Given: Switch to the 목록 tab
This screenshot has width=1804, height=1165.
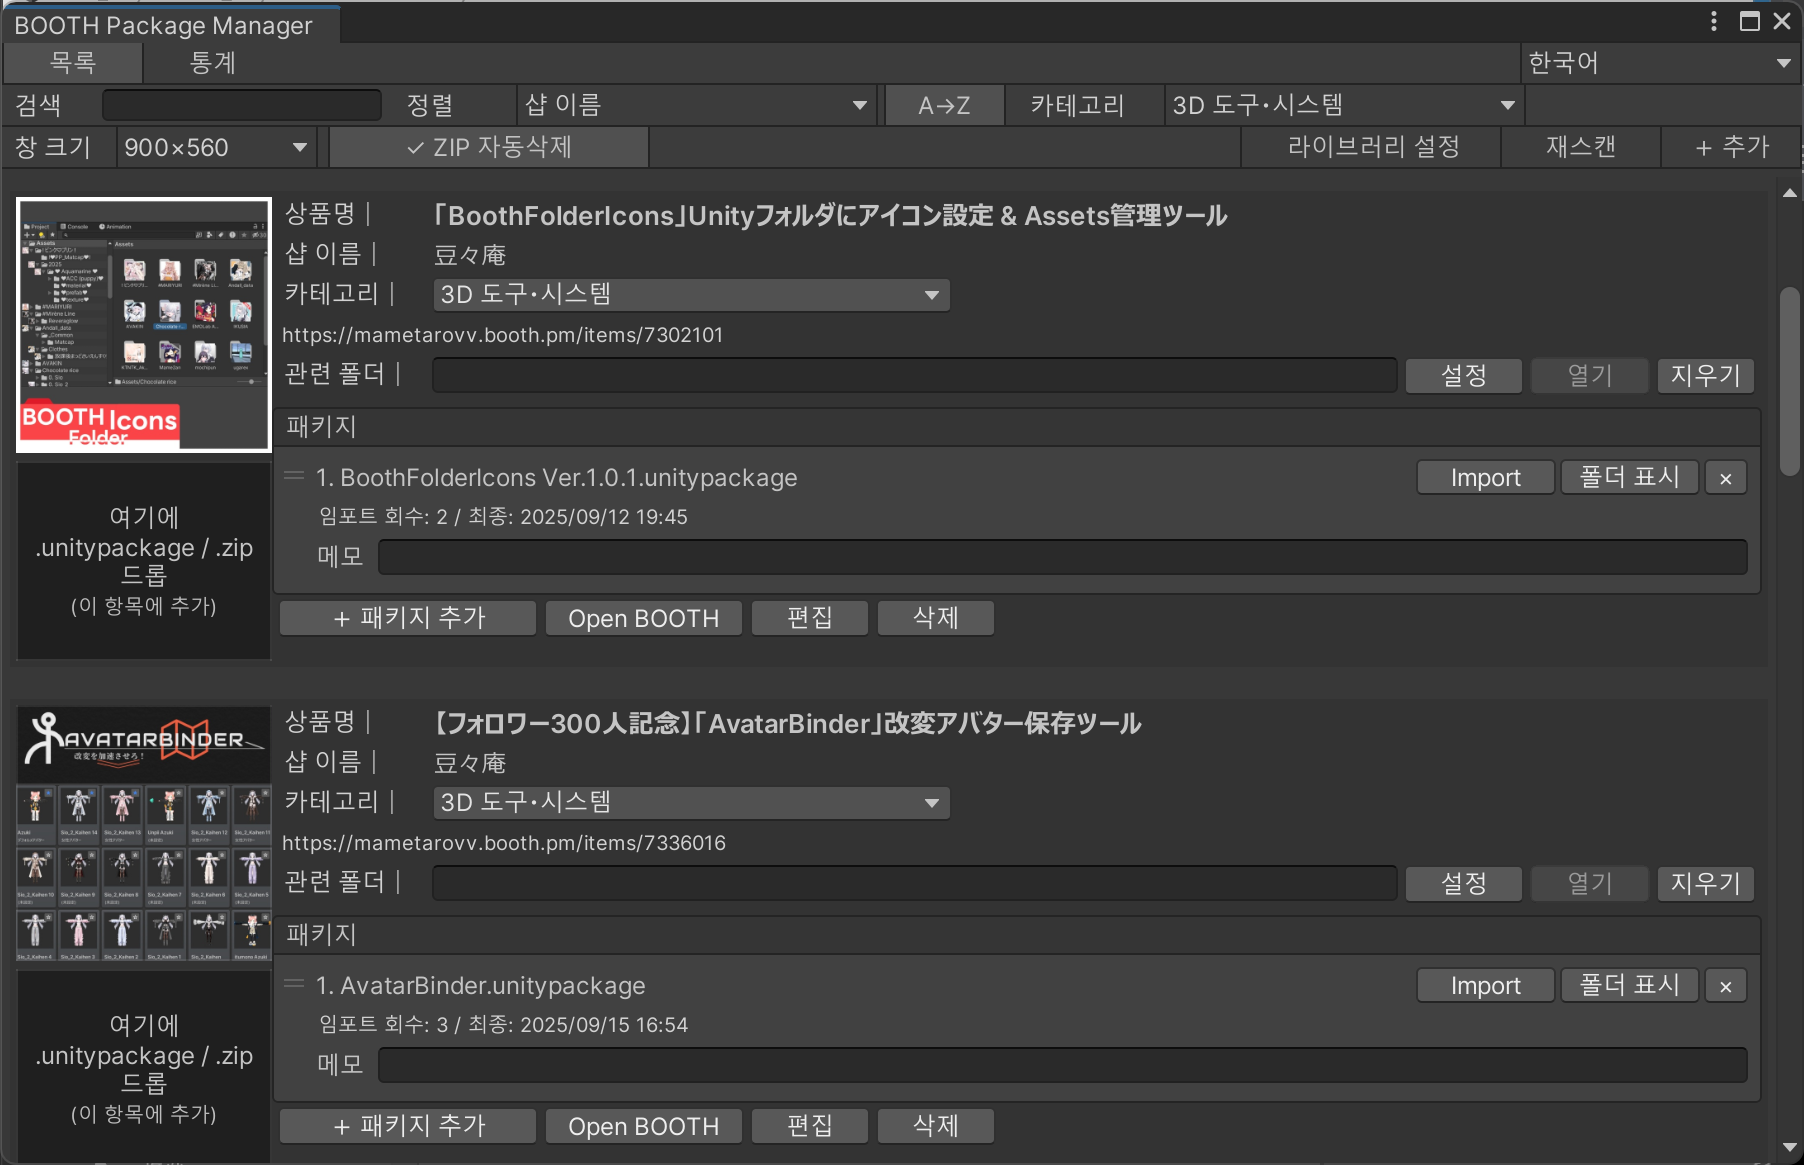Looking at the screenshot, I should pyautogui.click(x=72, y=62).
